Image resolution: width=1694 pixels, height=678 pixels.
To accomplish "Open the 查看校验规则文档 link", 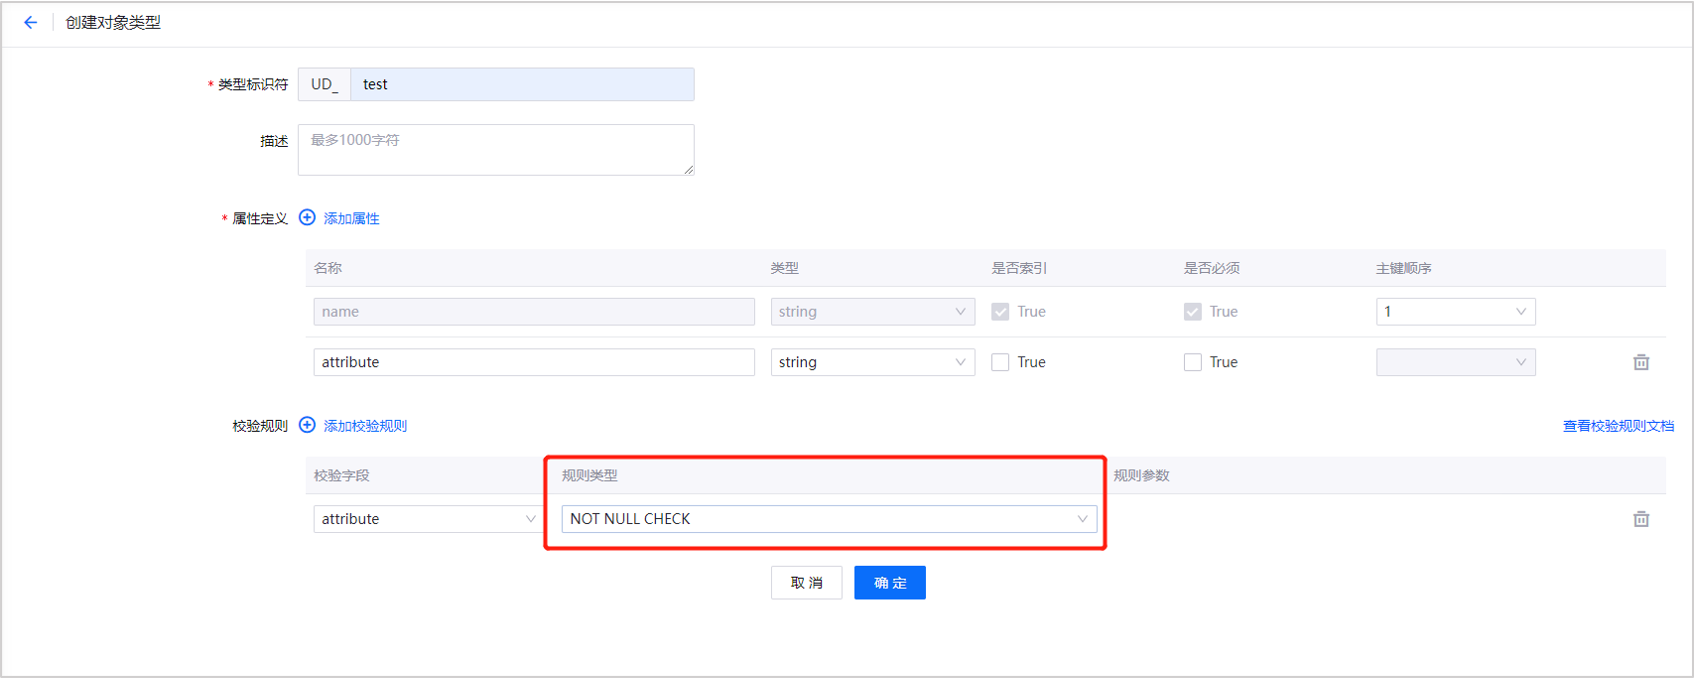I will tap(1618, 426).
